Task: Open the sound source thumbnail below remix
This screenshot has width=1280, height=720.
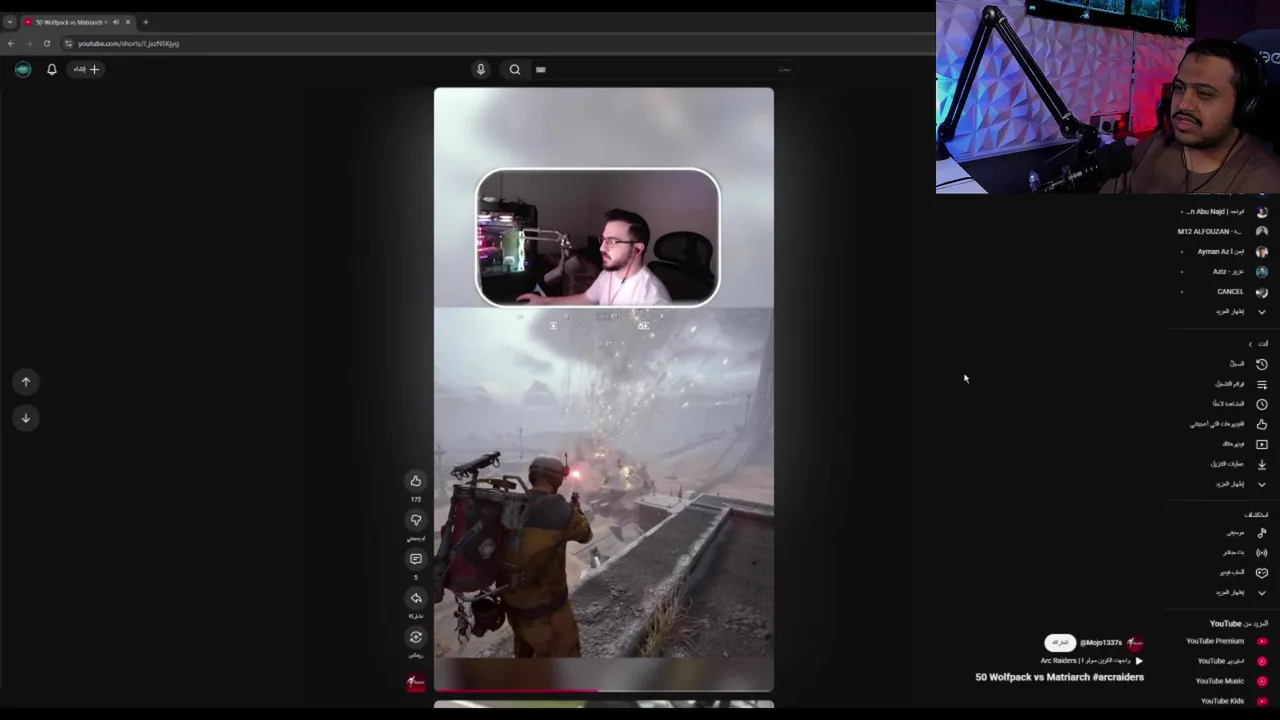Action: point(416,682)
